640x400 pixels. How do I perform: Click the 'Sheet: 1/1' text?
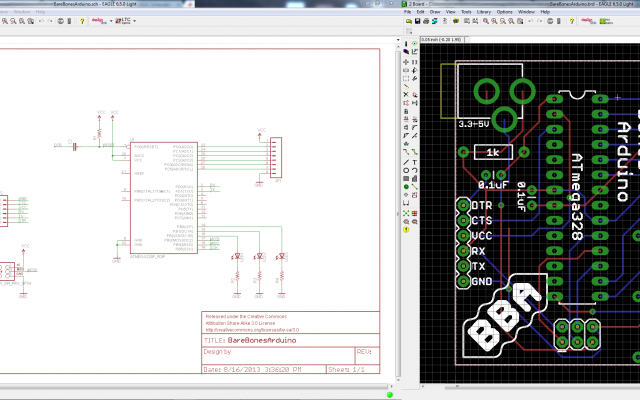tap(346, 369)
